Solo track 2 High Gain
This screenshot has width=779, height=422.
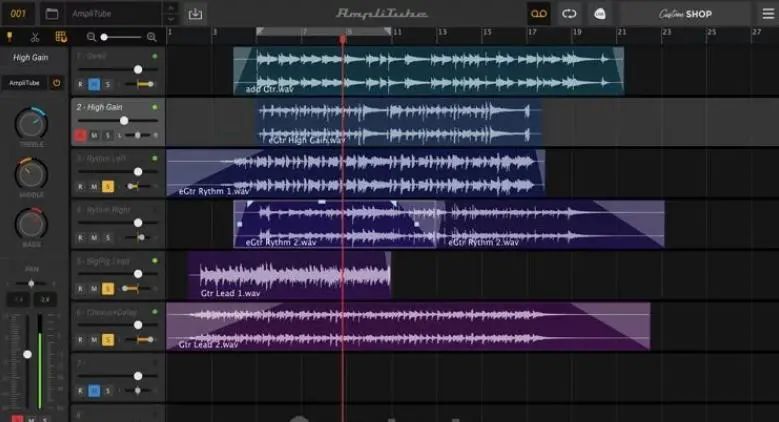pos(107,135)
